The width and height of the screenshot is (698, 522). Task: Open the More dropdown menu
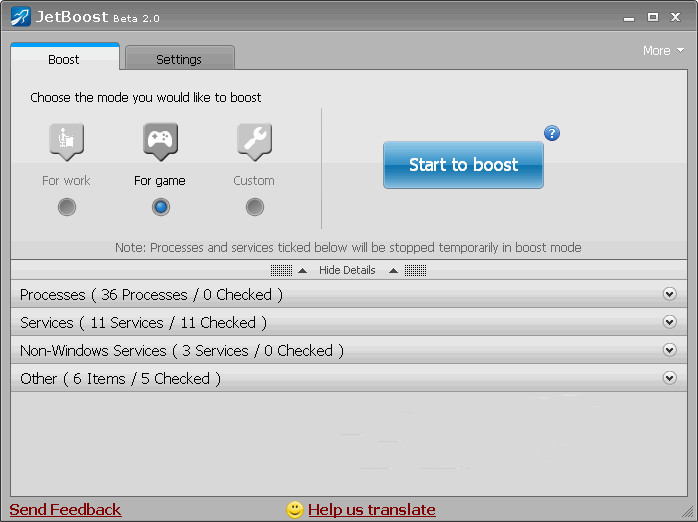(x=663, y=51)
